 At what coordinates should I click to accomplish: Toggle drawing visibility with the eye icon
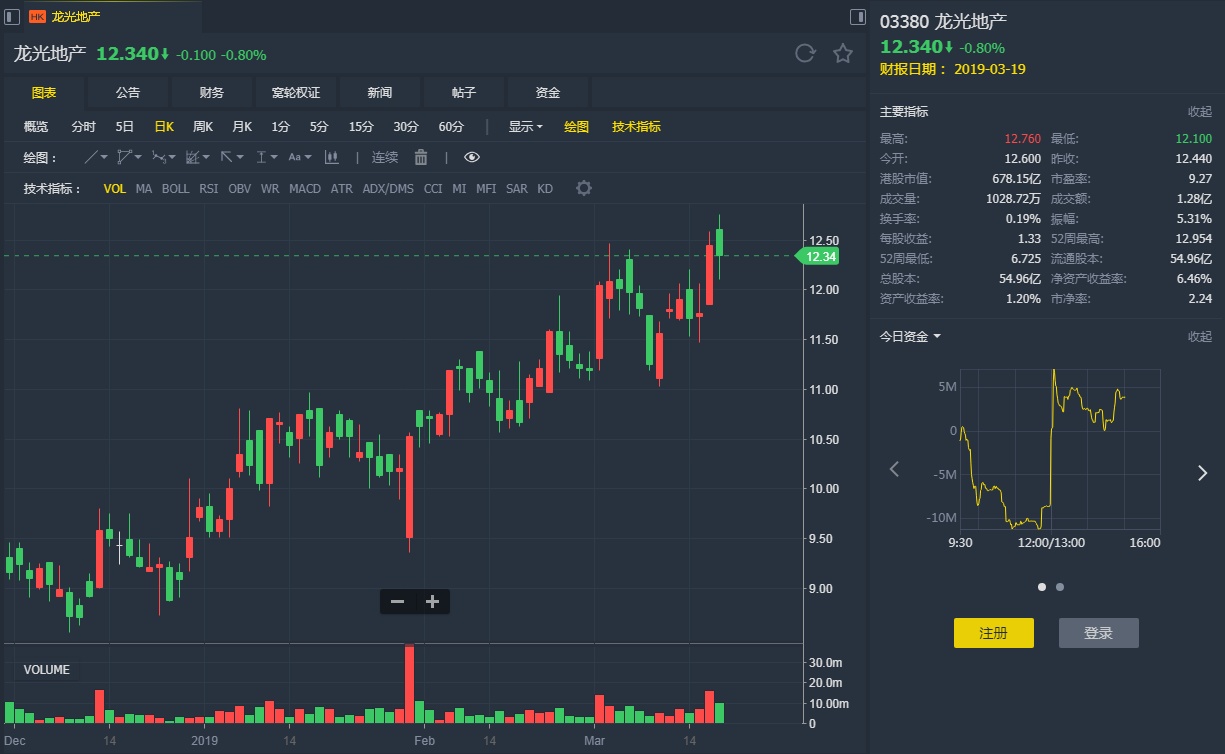click(x=472, y=157)
